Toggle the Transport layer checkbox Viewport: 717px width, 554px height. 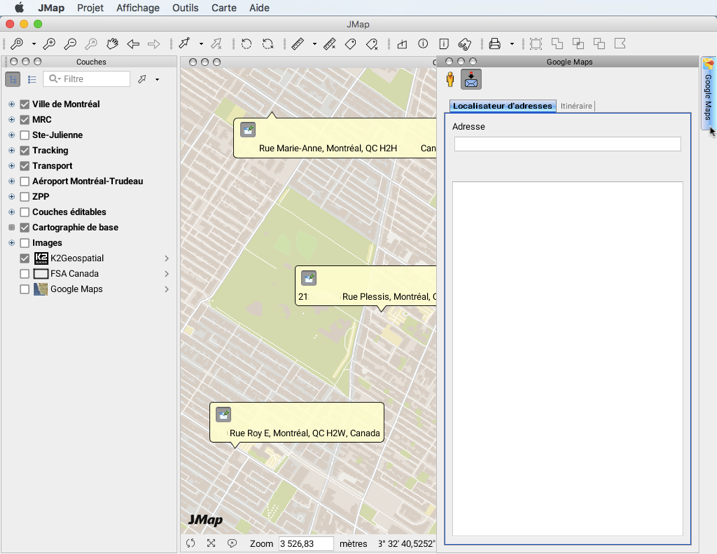25,166
